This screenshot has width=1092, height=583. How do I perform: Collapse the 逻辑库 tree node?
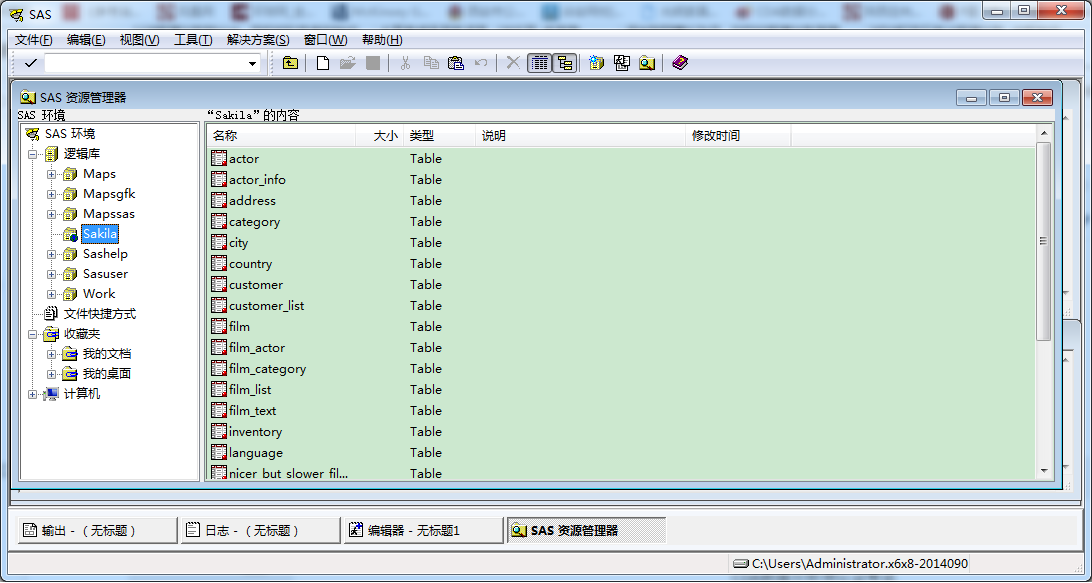[32, 155]
